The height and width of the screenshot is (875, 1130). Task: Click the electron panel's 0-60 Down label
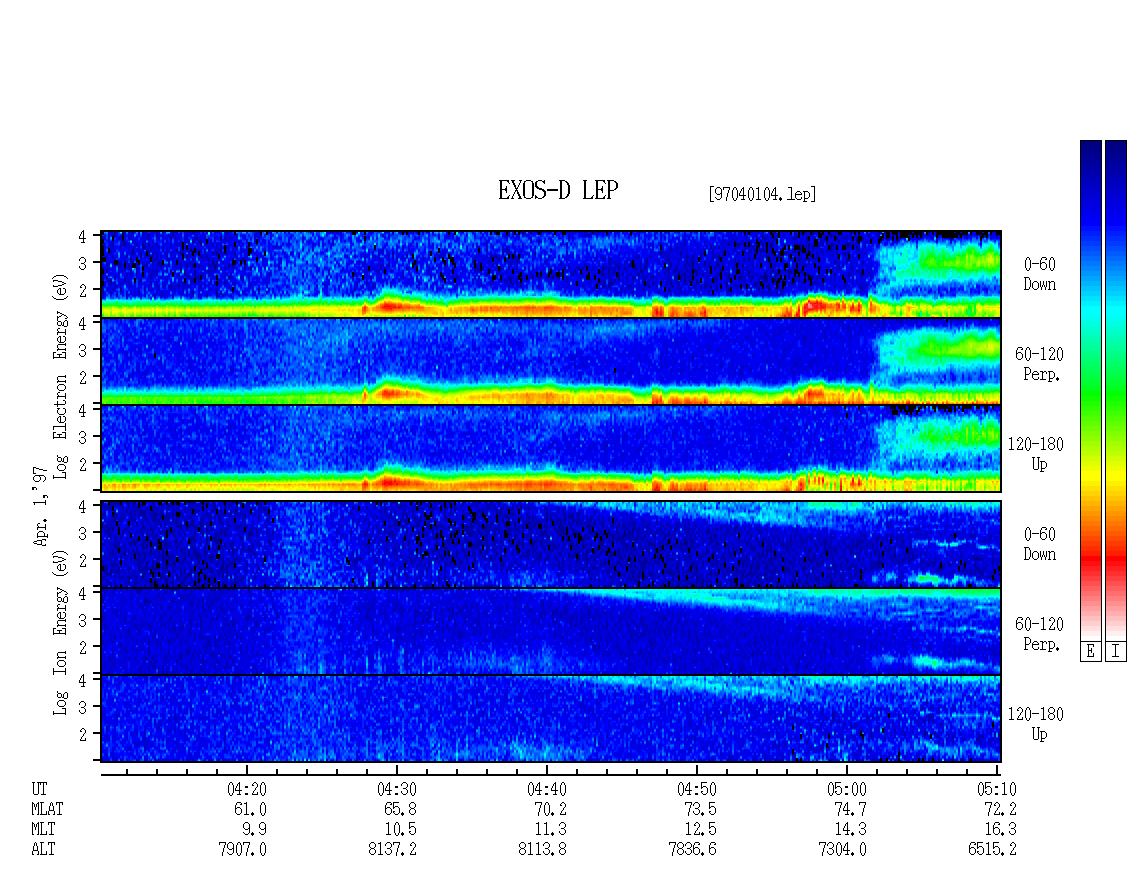tap(1039, 274)
